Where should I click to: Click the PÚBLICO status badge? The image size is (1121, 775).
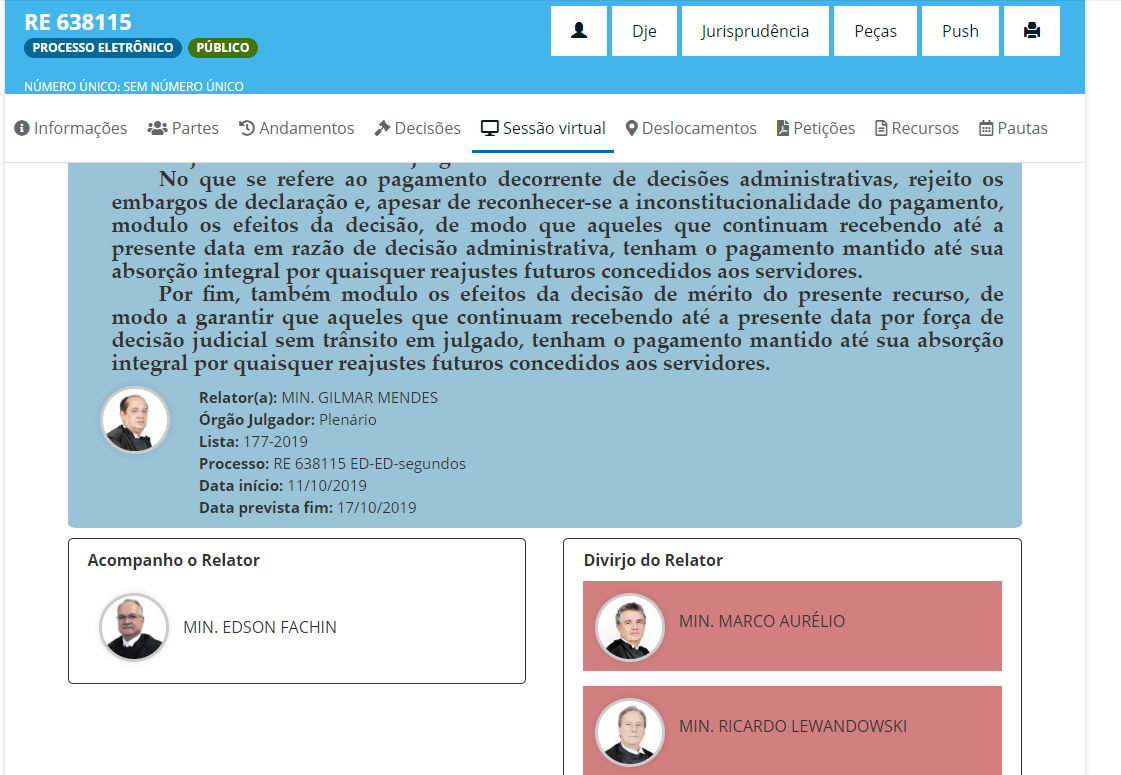pyautogui.click(x=225, y=47)
